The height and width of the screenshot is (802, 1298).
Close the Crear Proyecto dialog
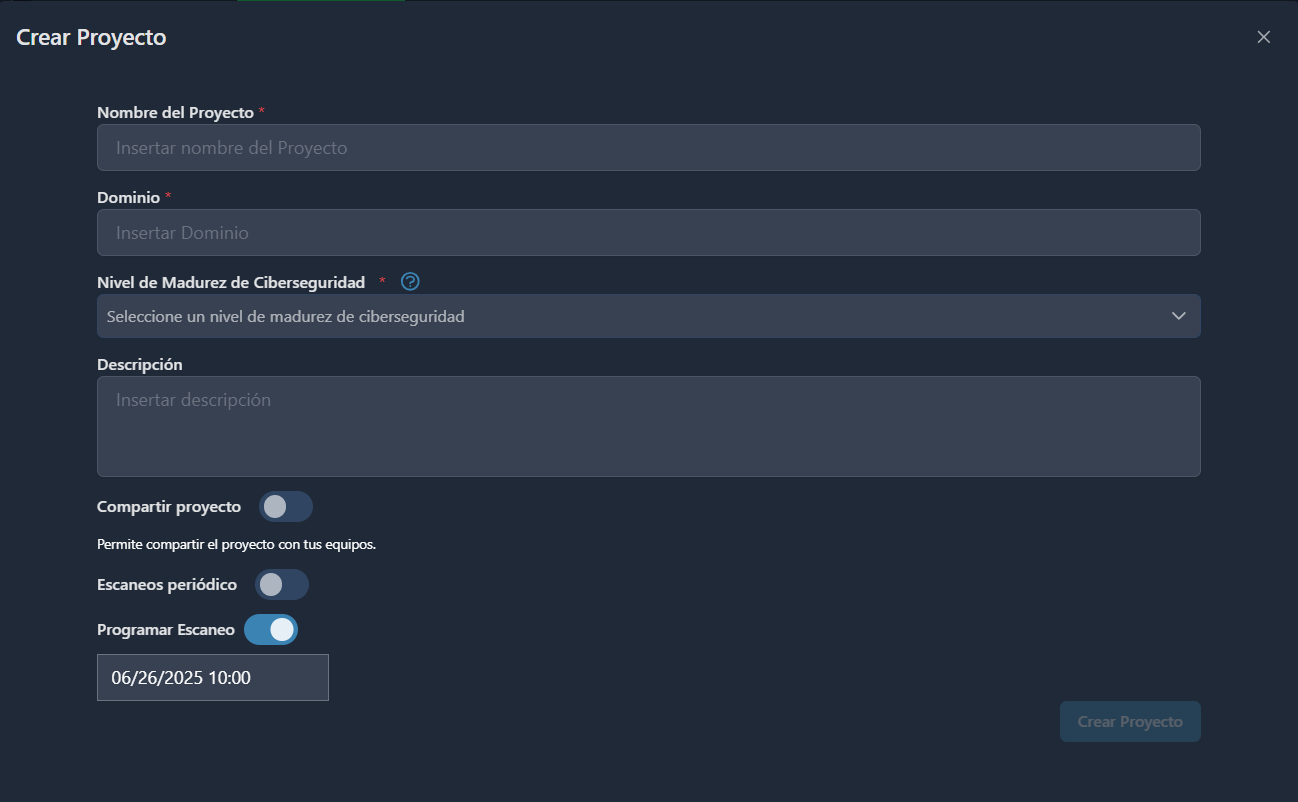click(1264, 37)
